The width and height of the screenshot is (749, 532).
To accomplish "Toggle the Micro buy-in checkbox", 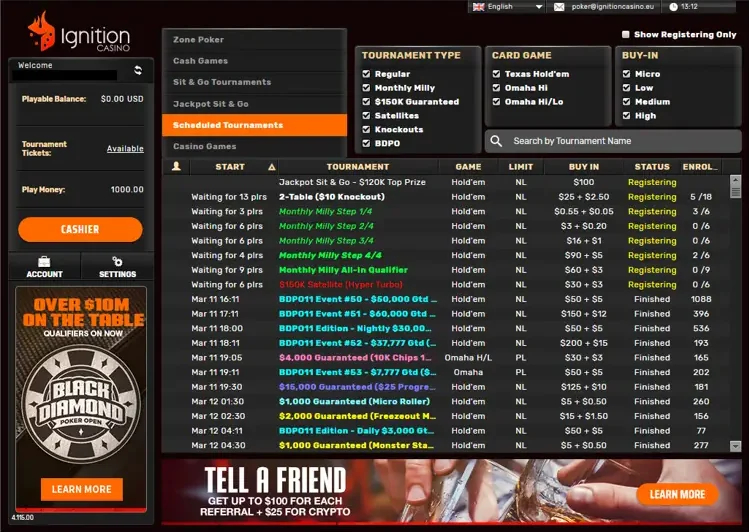I will (x=626, y=74).
